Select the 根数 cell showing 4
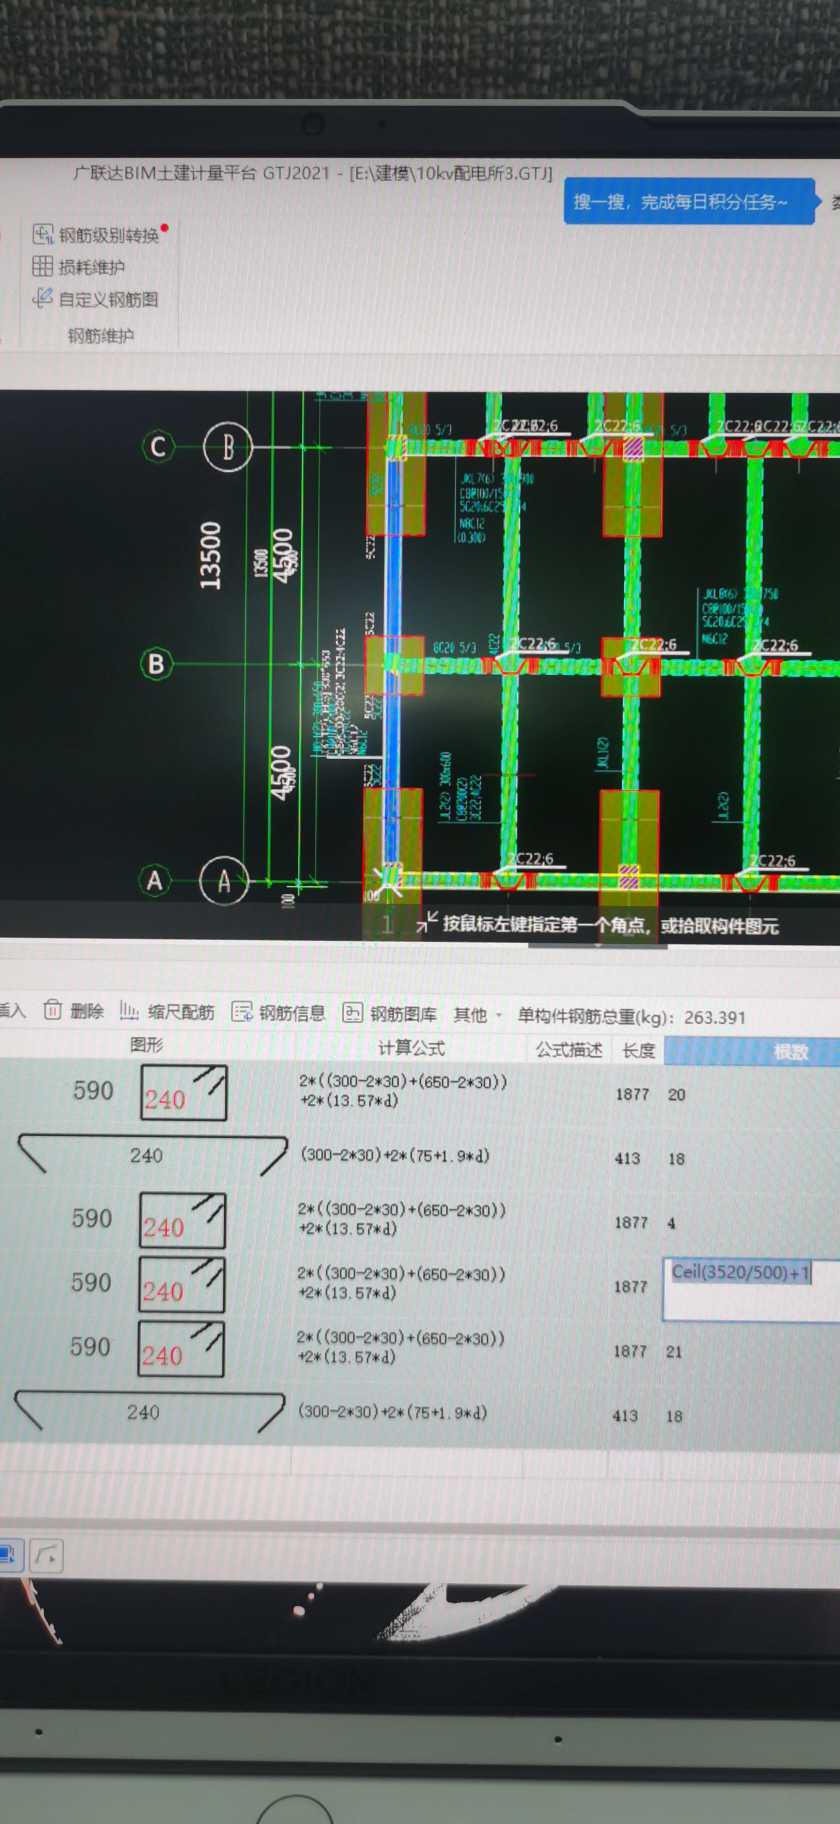Screen dimensions: 840x1824 [x=671, y=1223]
